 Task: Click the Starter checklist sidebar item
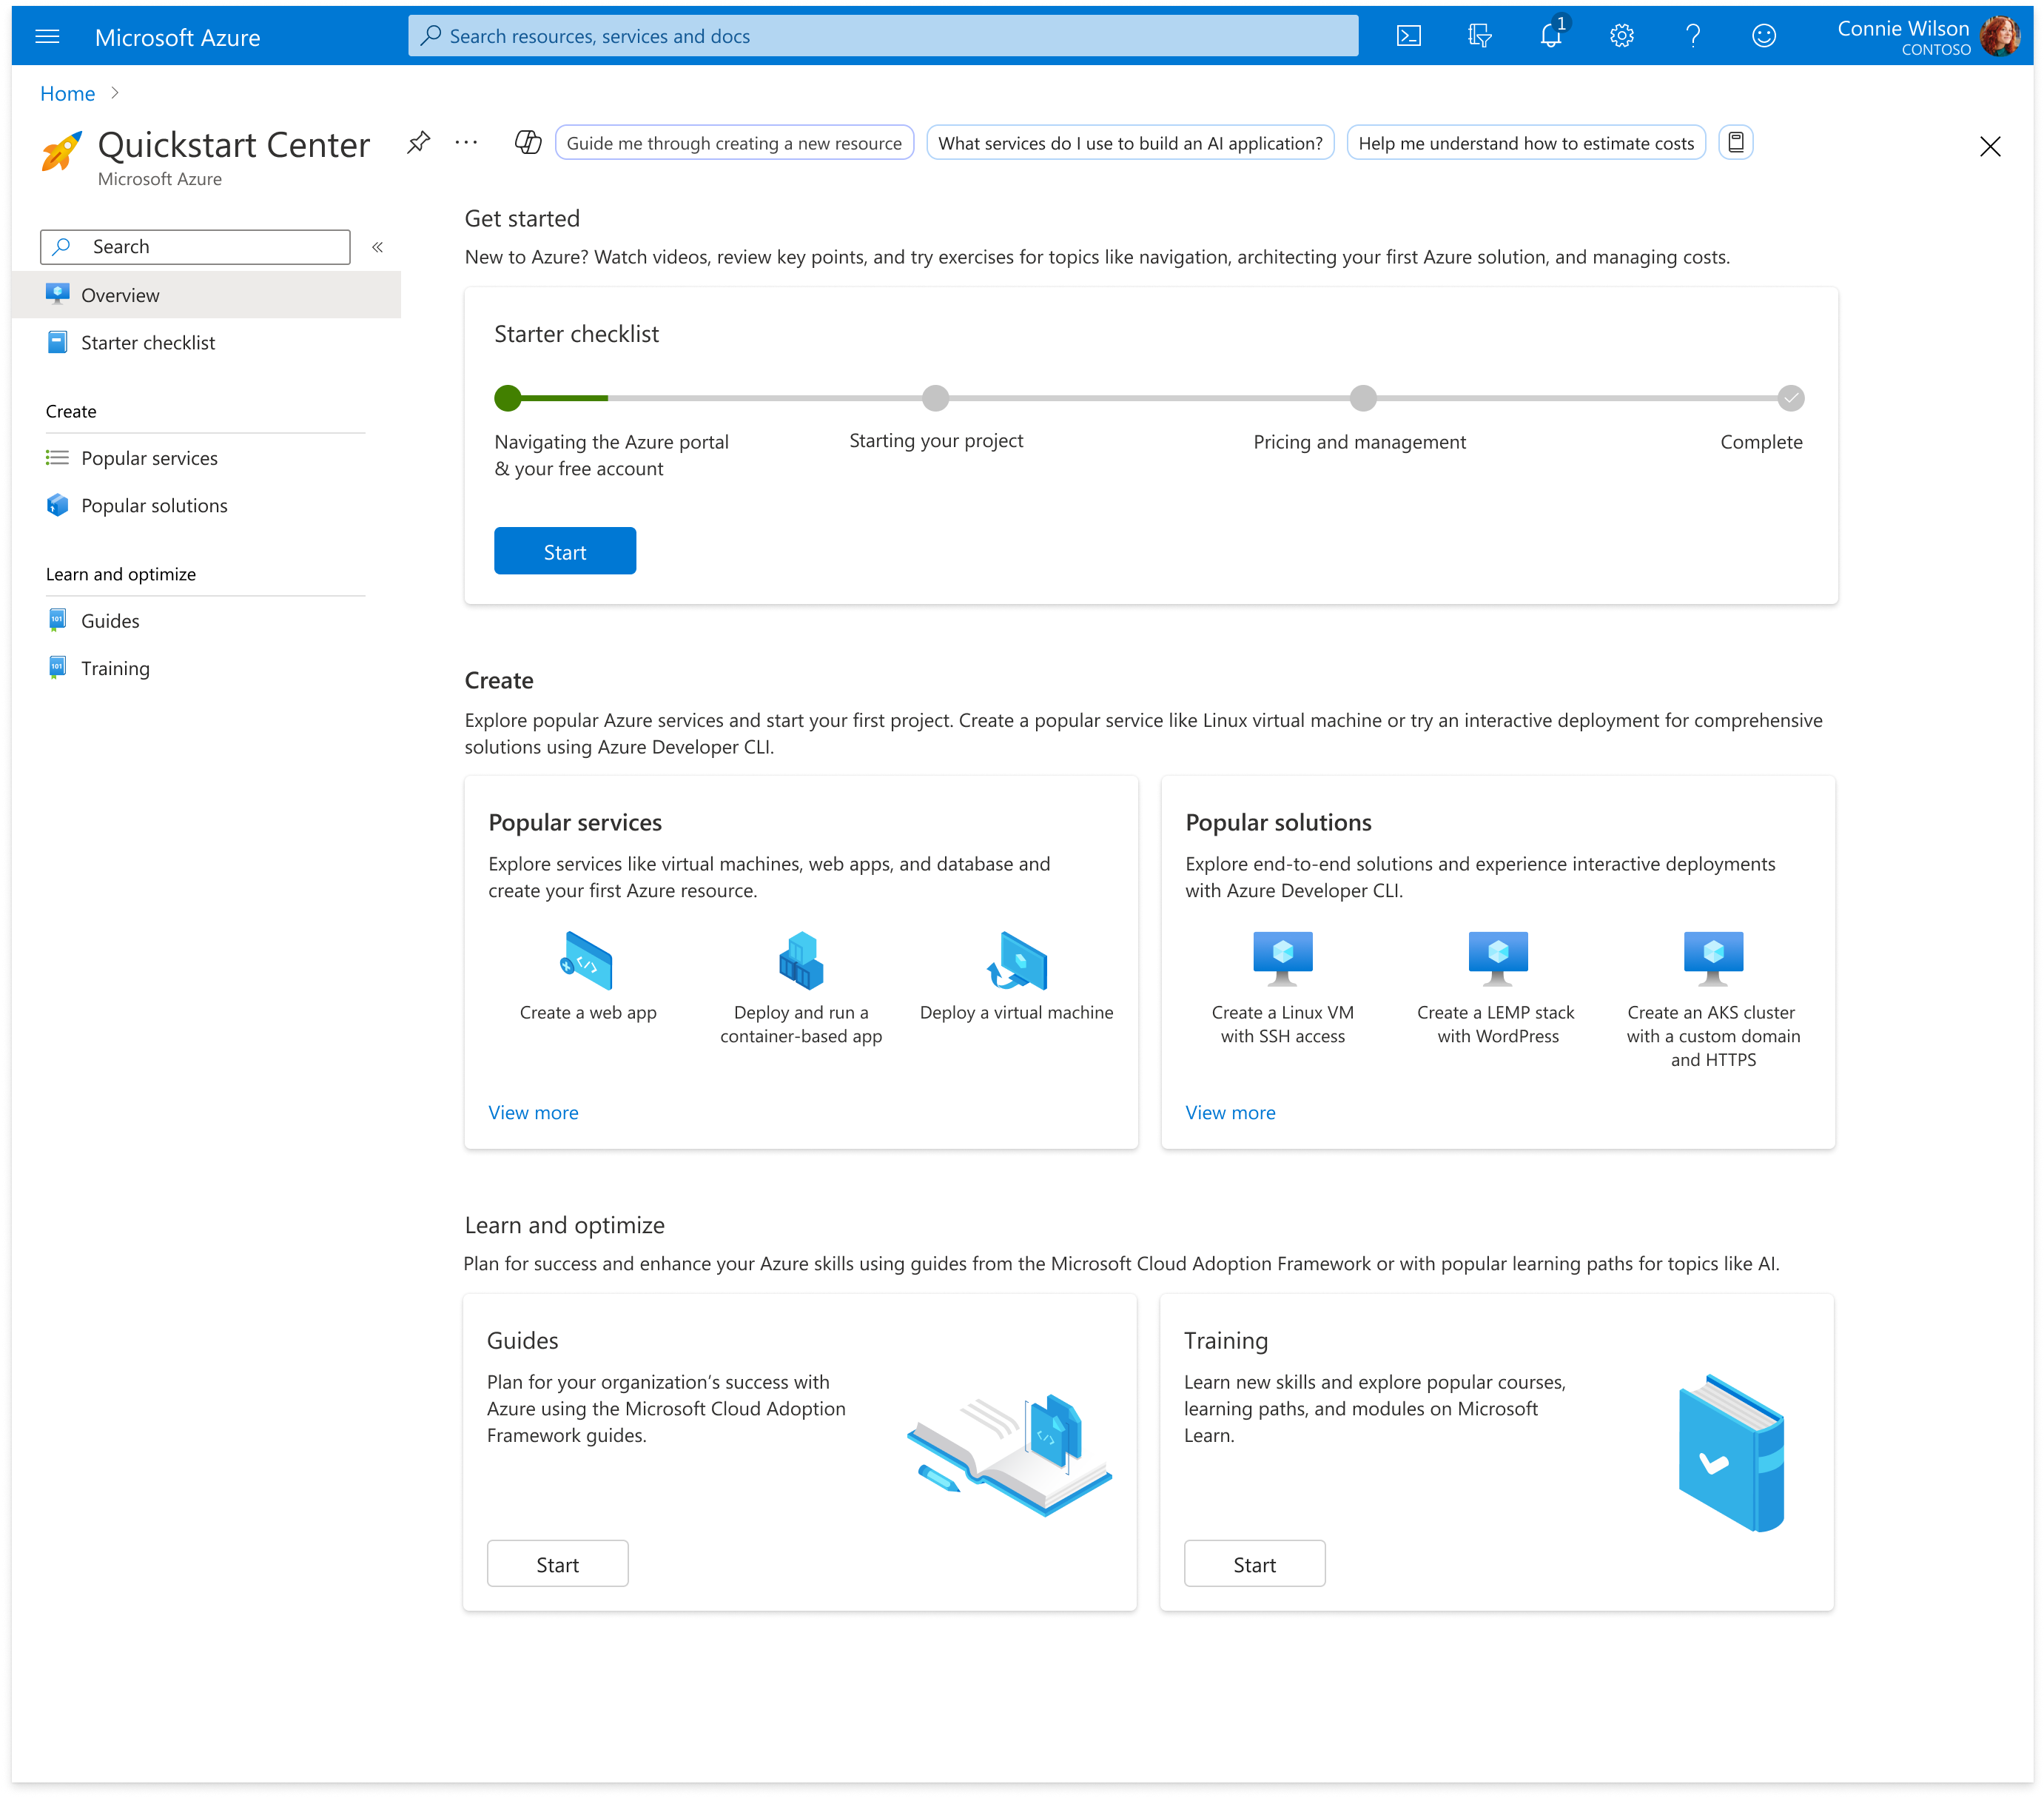pos(148,341)
